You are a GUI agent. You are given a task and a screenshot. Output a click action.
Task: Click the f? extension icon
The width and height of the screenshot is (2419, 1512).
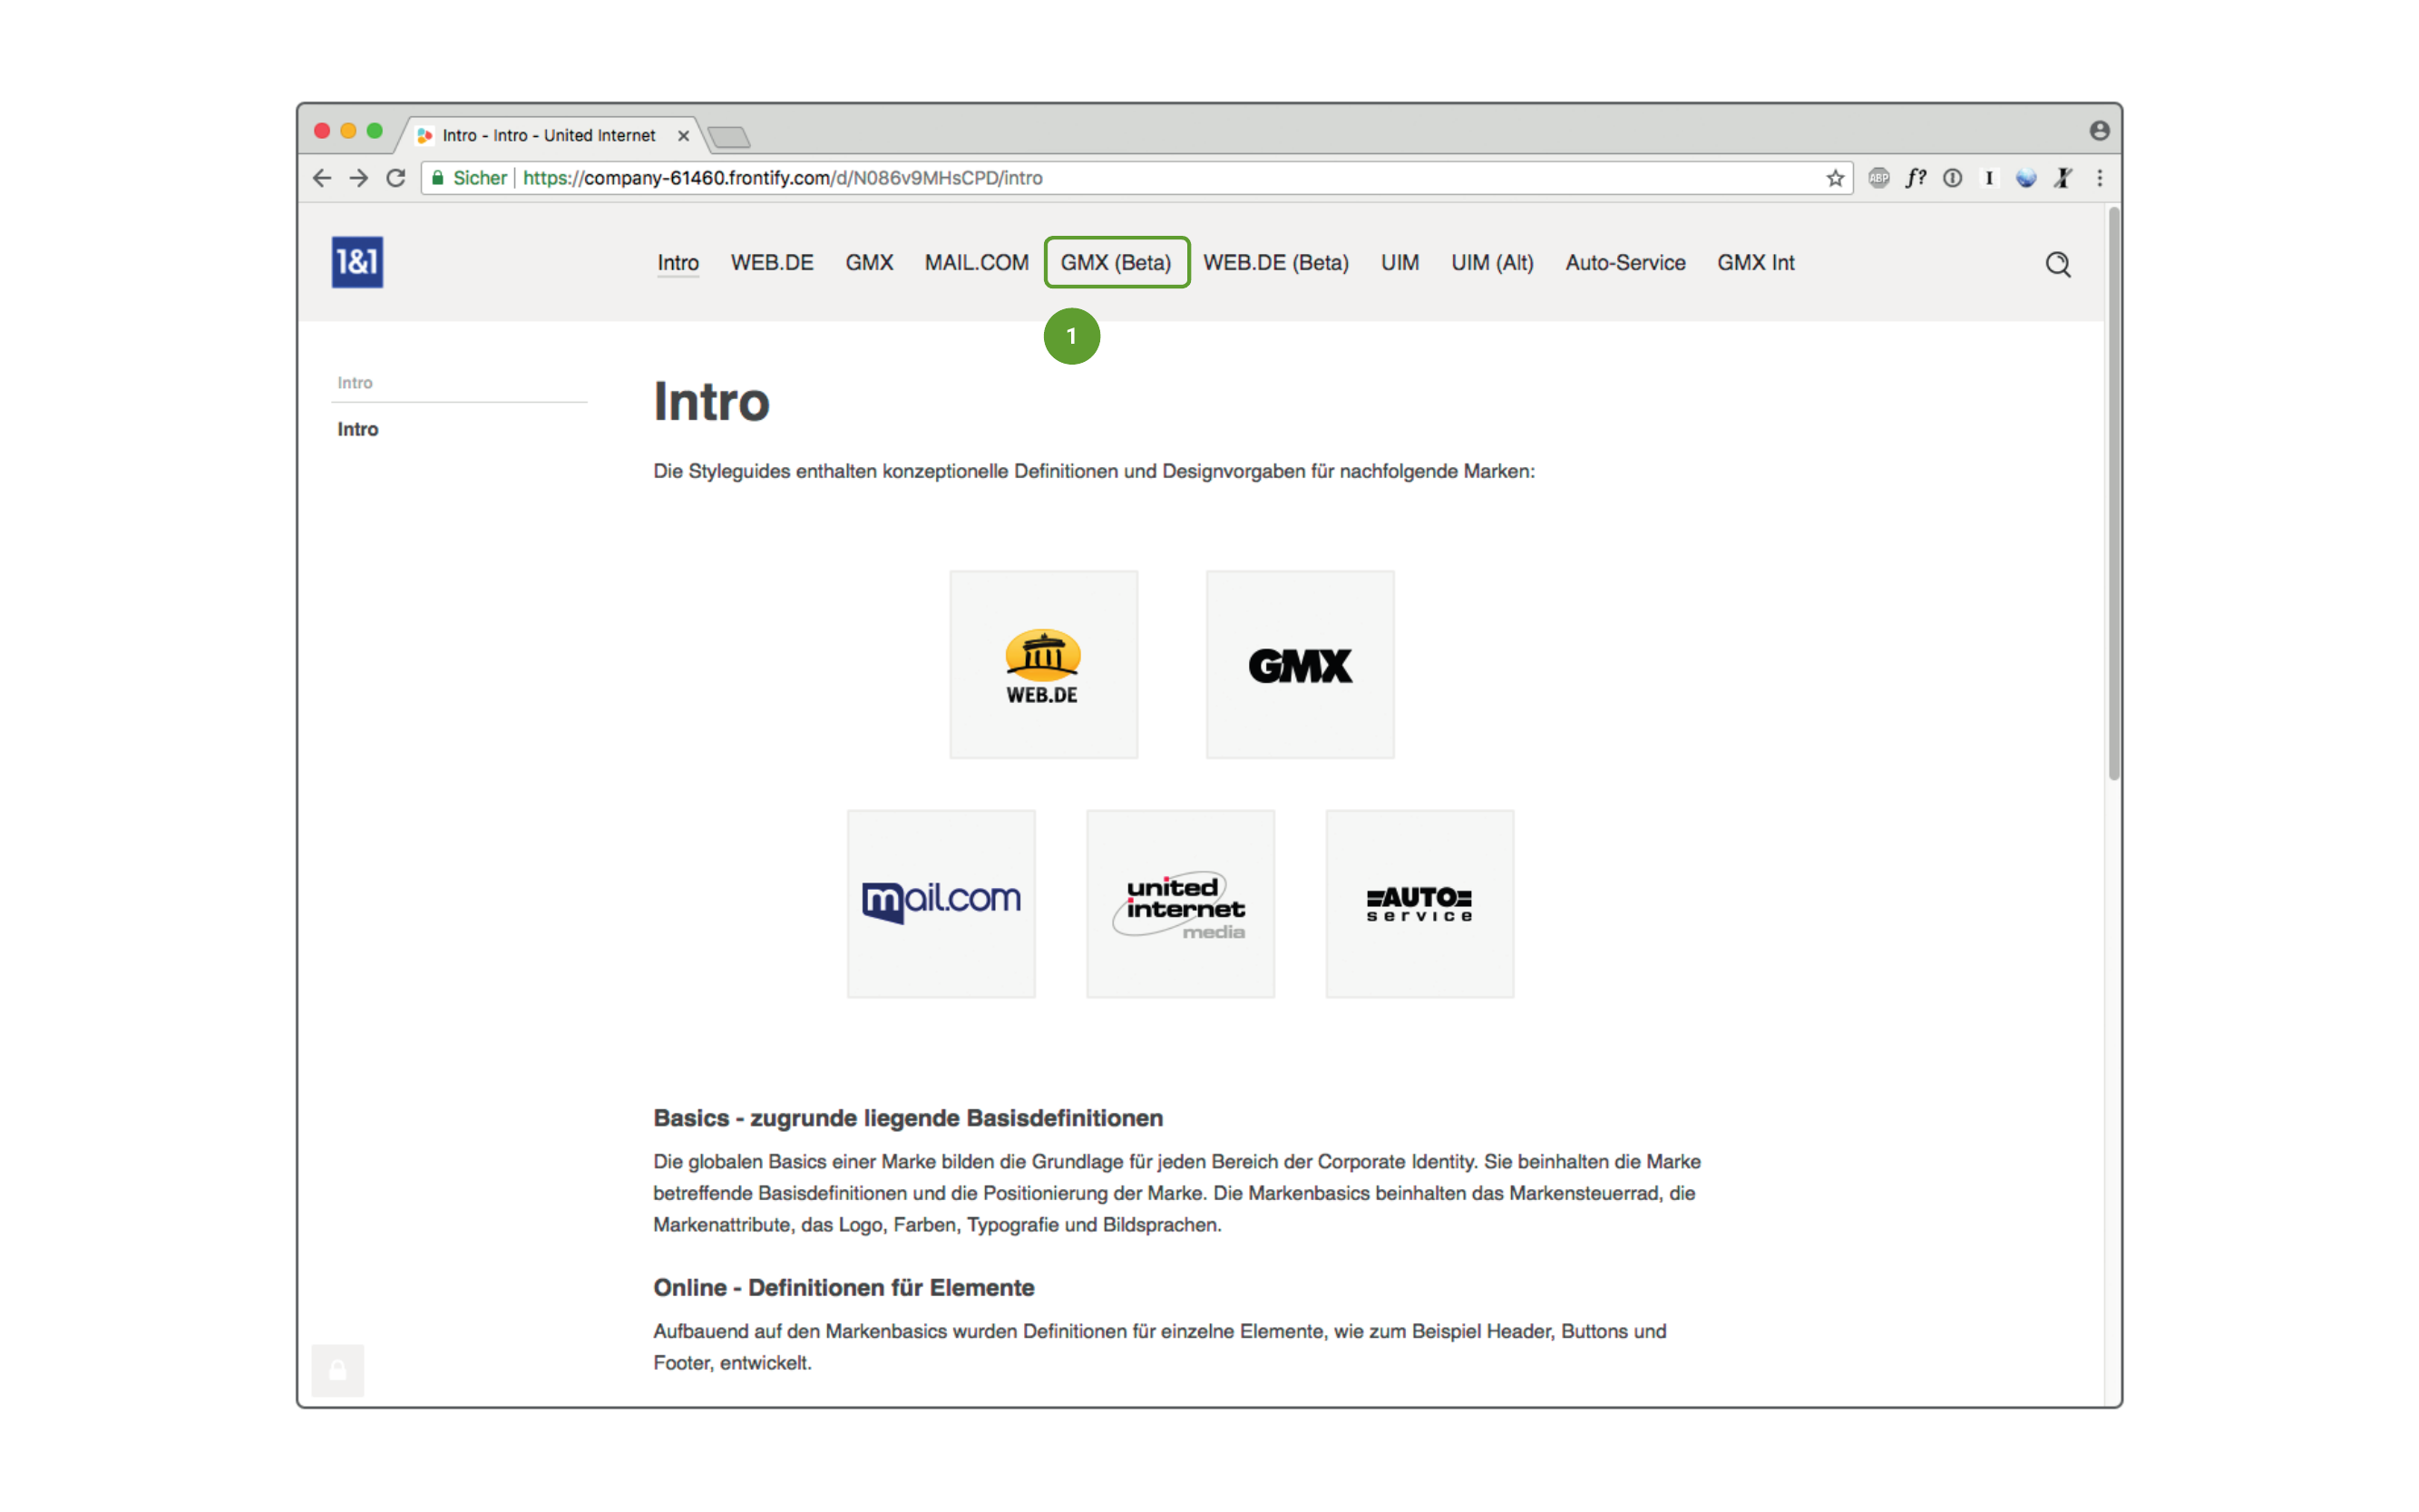click(1916, 178)
